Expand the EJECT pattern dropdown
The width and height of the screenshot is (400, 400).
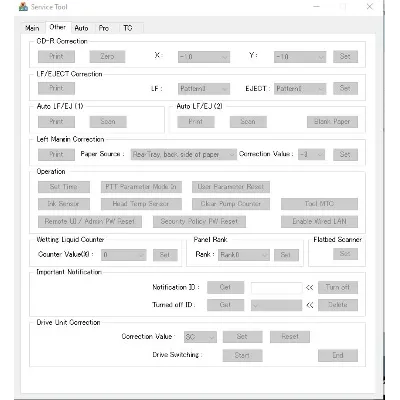pos(300,89)
